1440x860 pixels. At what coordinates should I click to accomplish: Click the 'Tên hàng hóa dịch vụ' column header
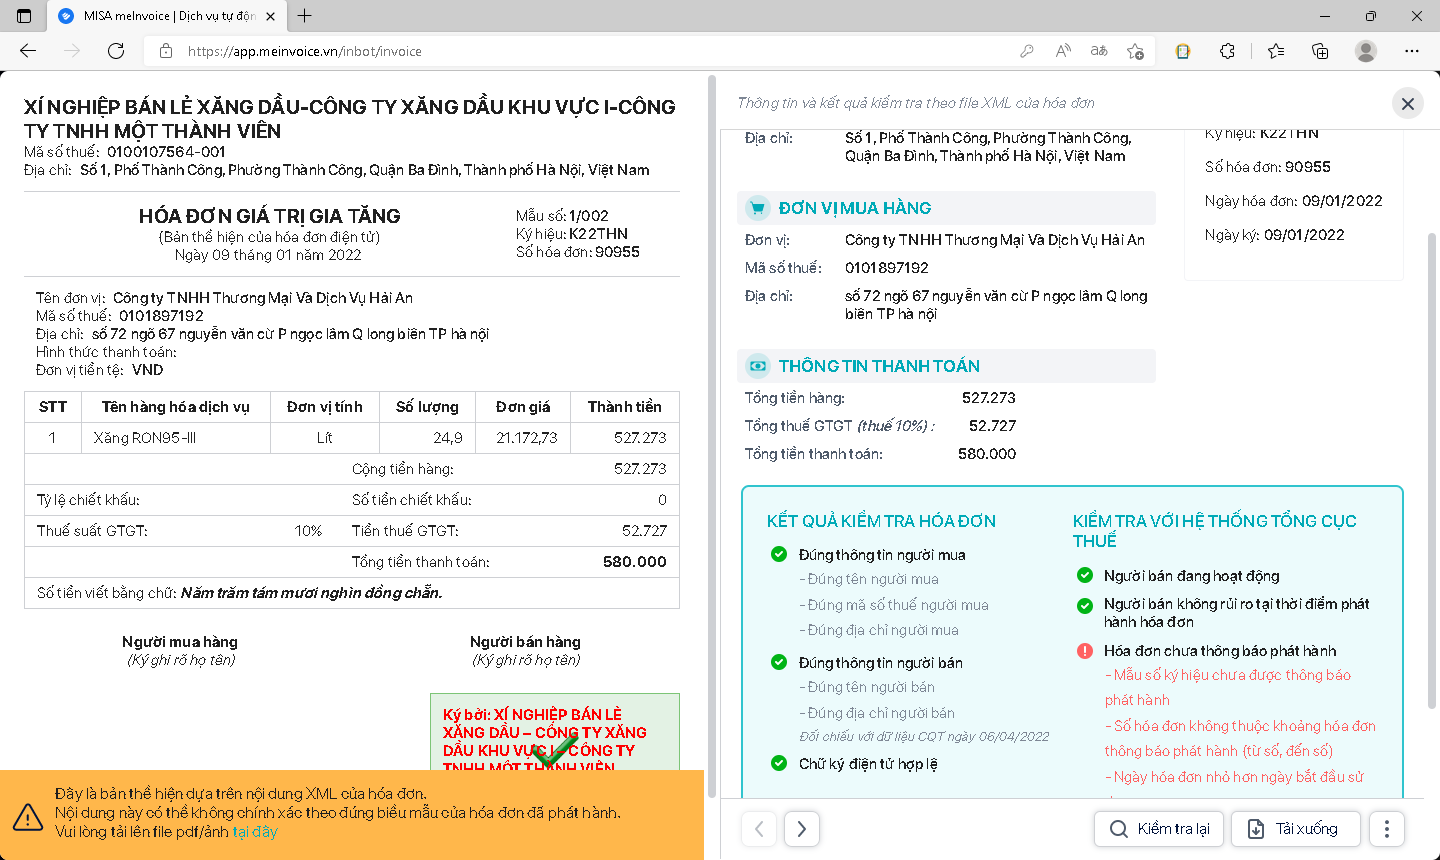click(x=175, y=407)
